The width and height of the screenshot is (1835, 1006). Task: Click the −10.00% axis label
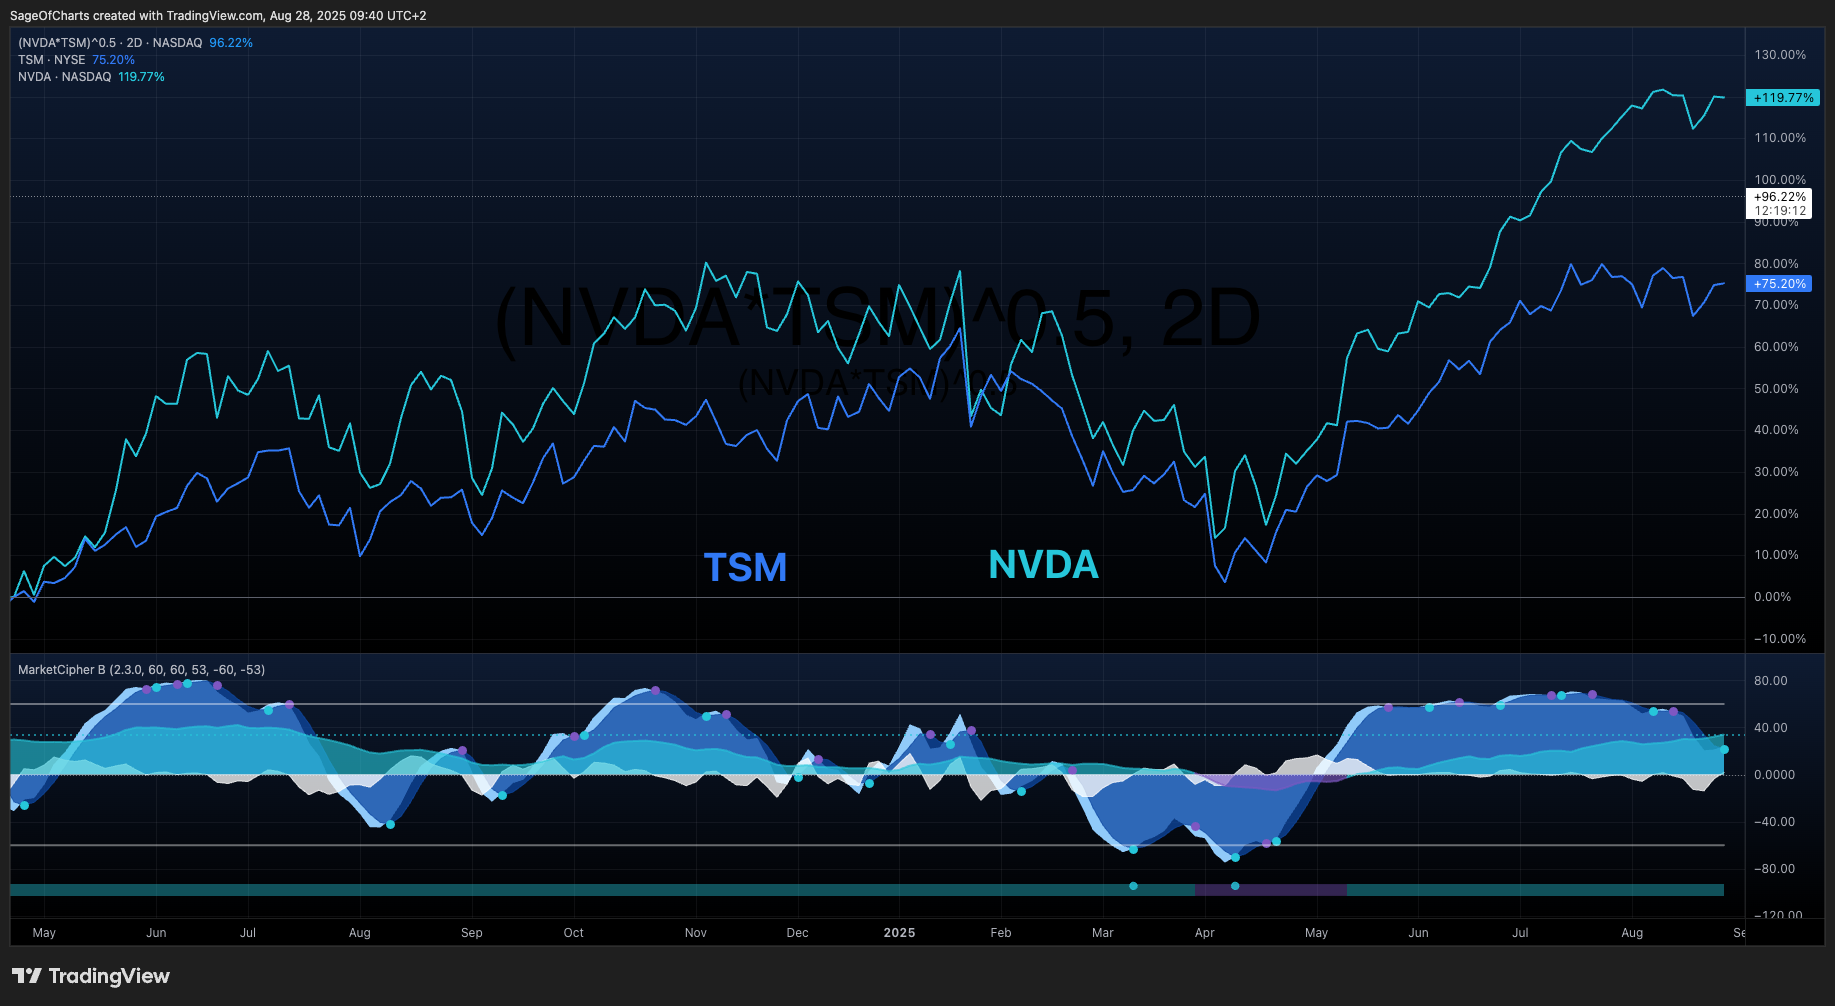pyautogui.click(x=1780, y=639)
